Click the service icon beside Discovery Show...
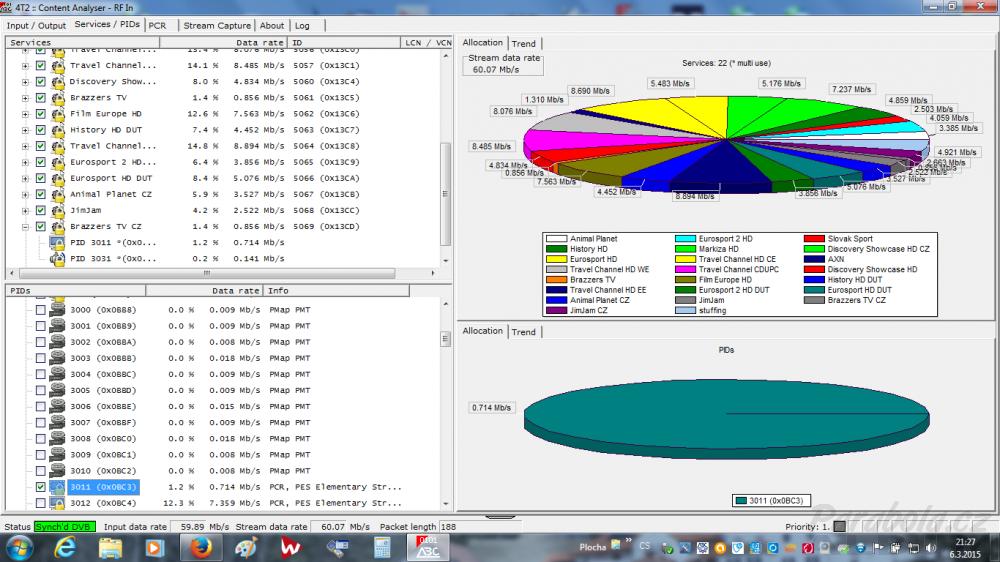 pos(58,82)
